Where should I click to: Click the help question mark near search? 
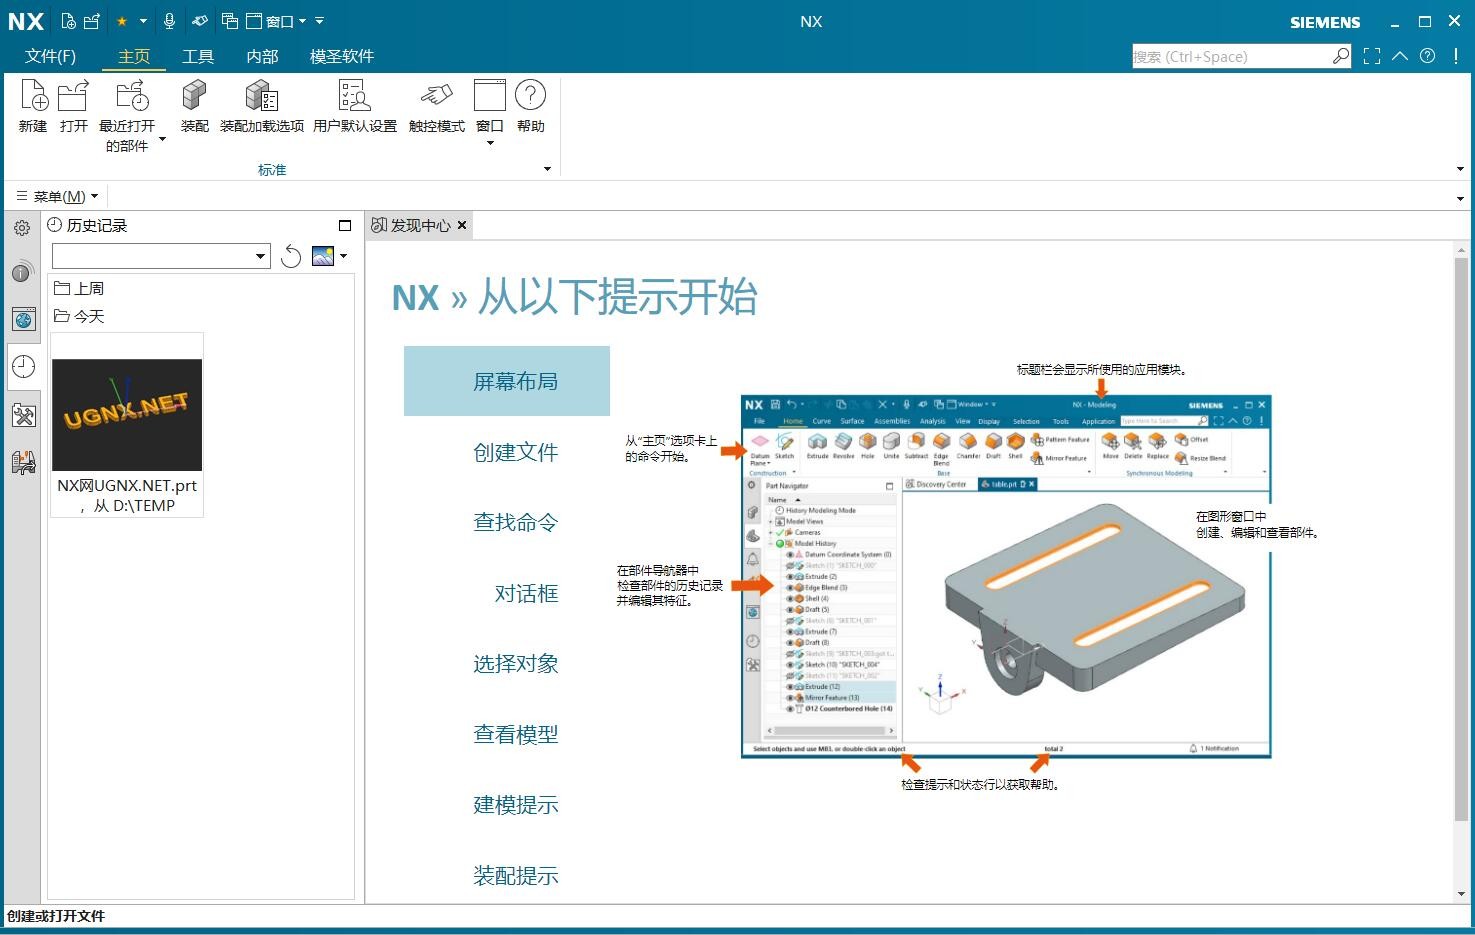tap(1428, 56)
